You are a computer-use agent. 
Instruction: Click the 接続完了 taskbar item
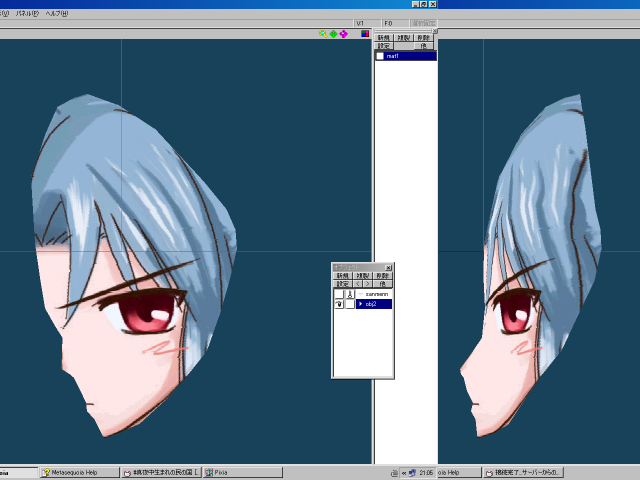click(x=523, y=473)
